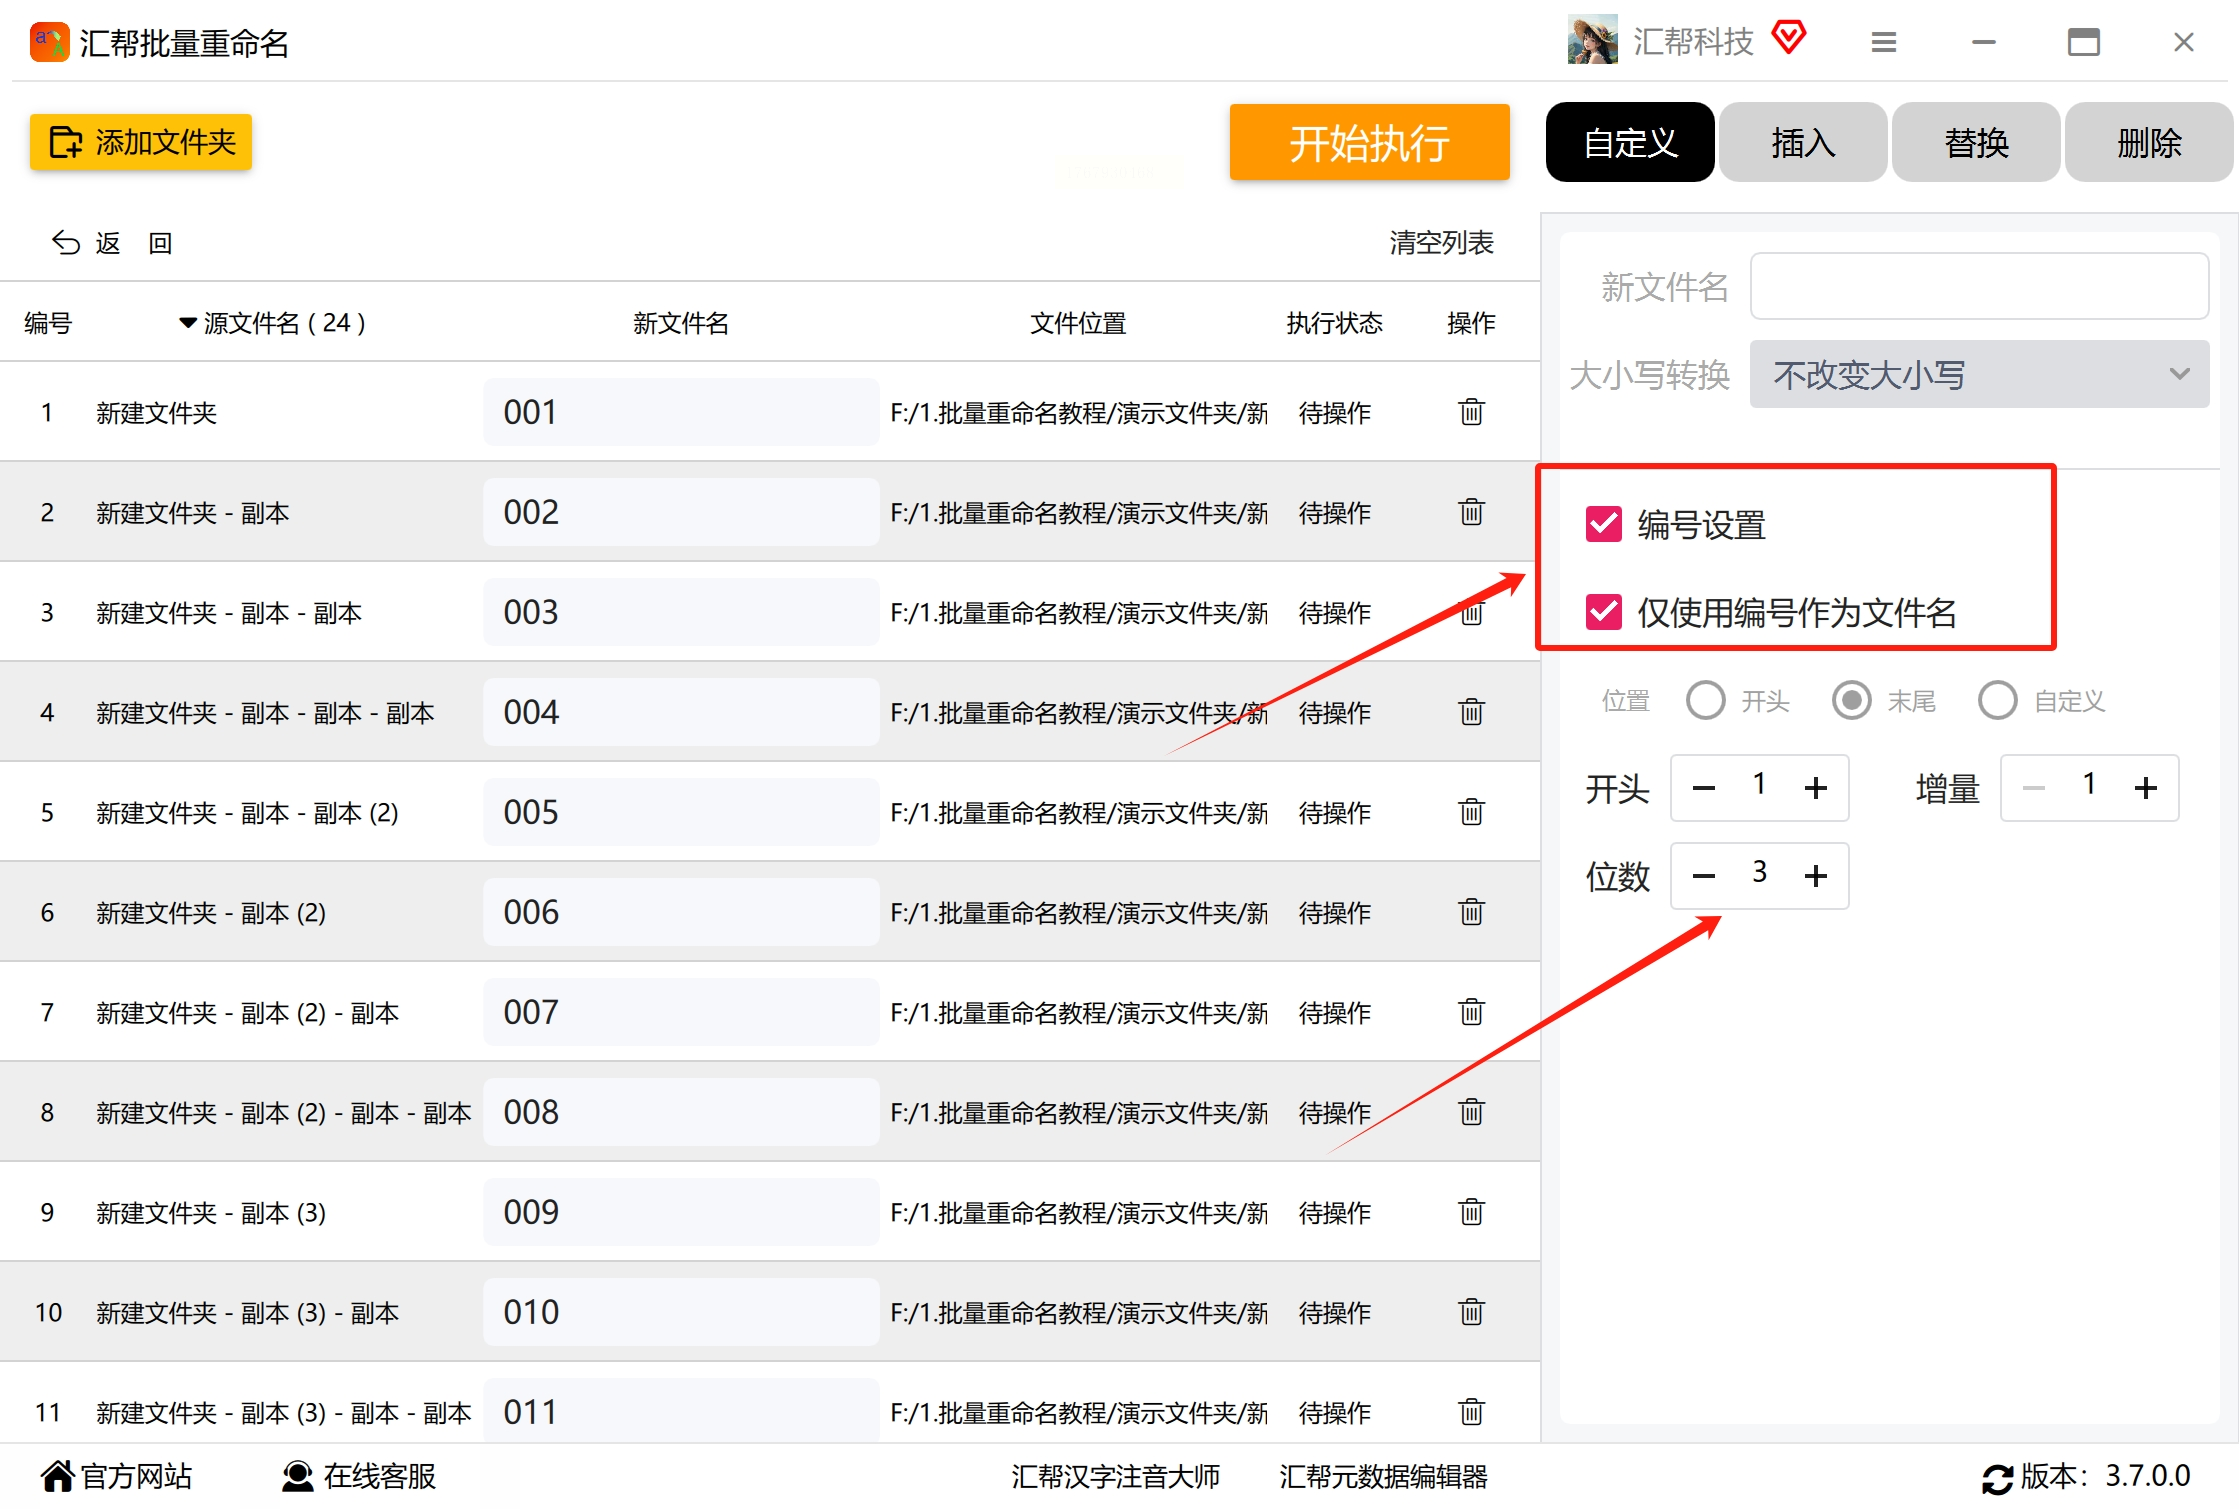Open the 大小写转换 dropdown

click(x=1978, y=375)
